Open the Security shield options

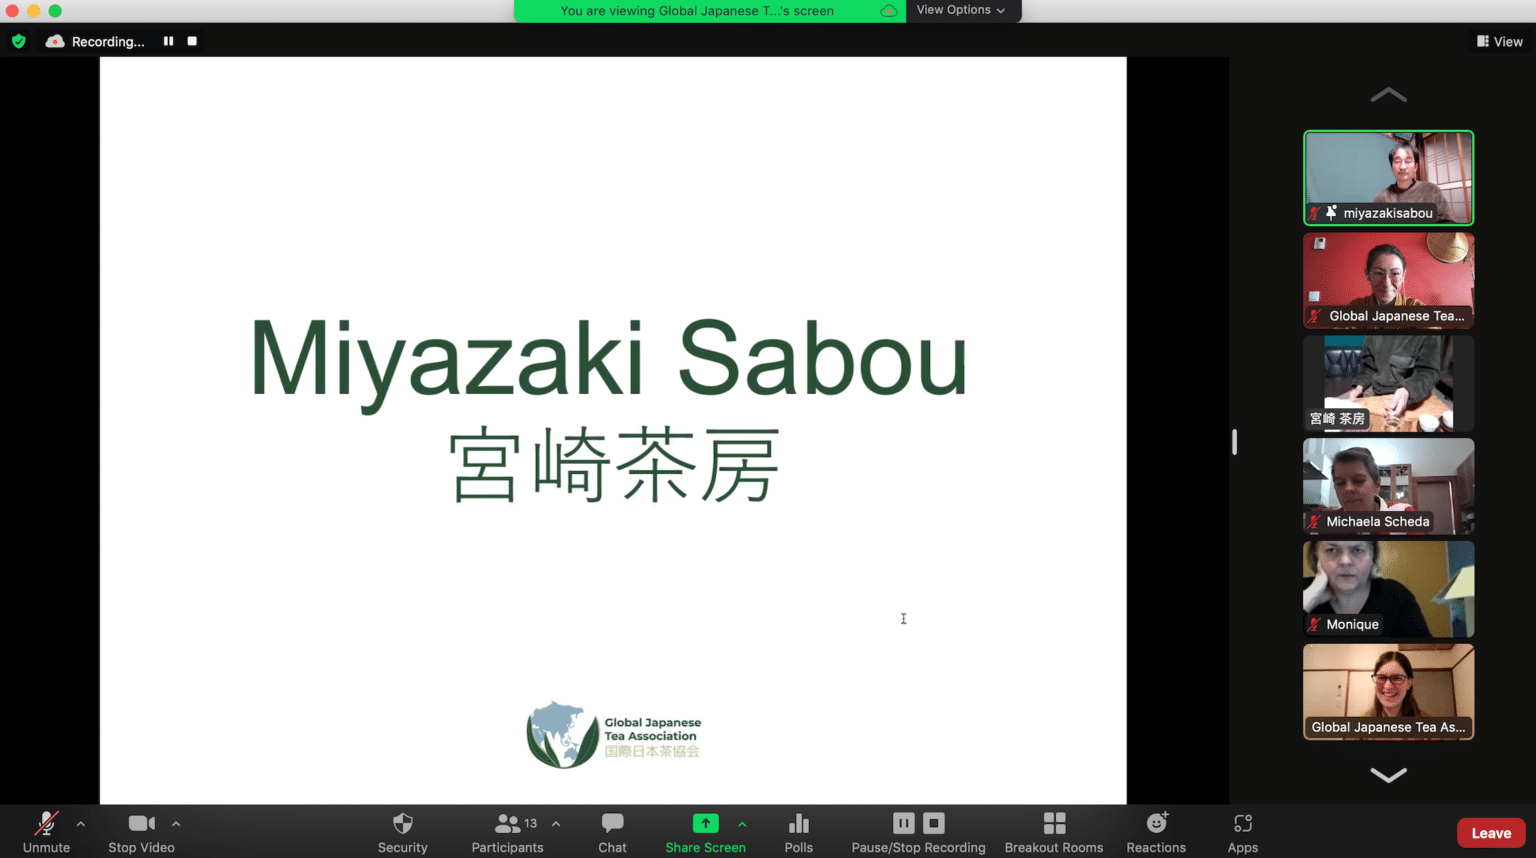tap(402, 831)
